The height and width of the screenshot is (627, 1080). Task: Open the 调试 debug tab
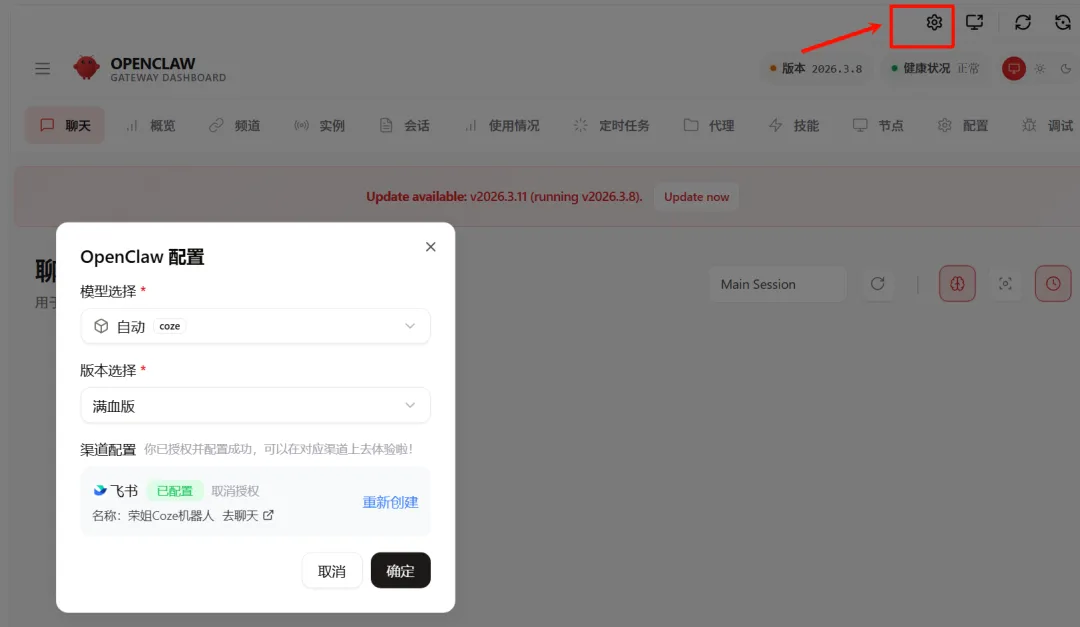point(1048,125)
